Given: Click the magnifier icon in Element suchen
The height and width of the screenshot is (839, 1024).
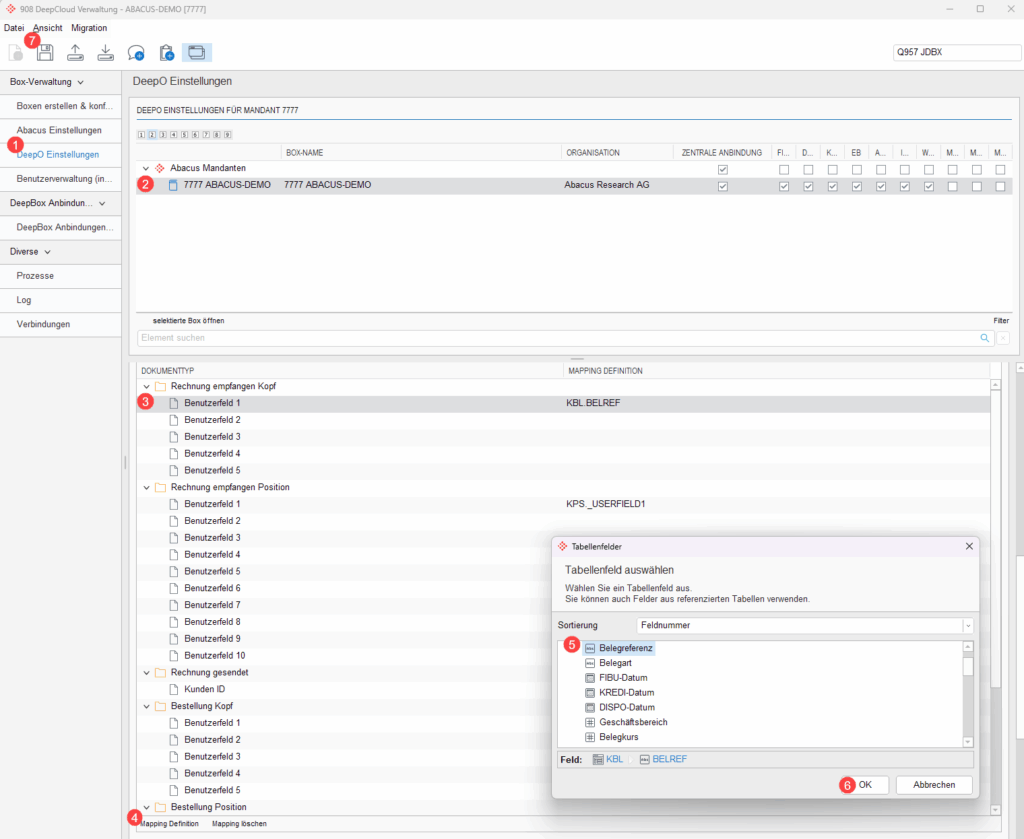Looking at the screenshot, I should click(984, 338).
